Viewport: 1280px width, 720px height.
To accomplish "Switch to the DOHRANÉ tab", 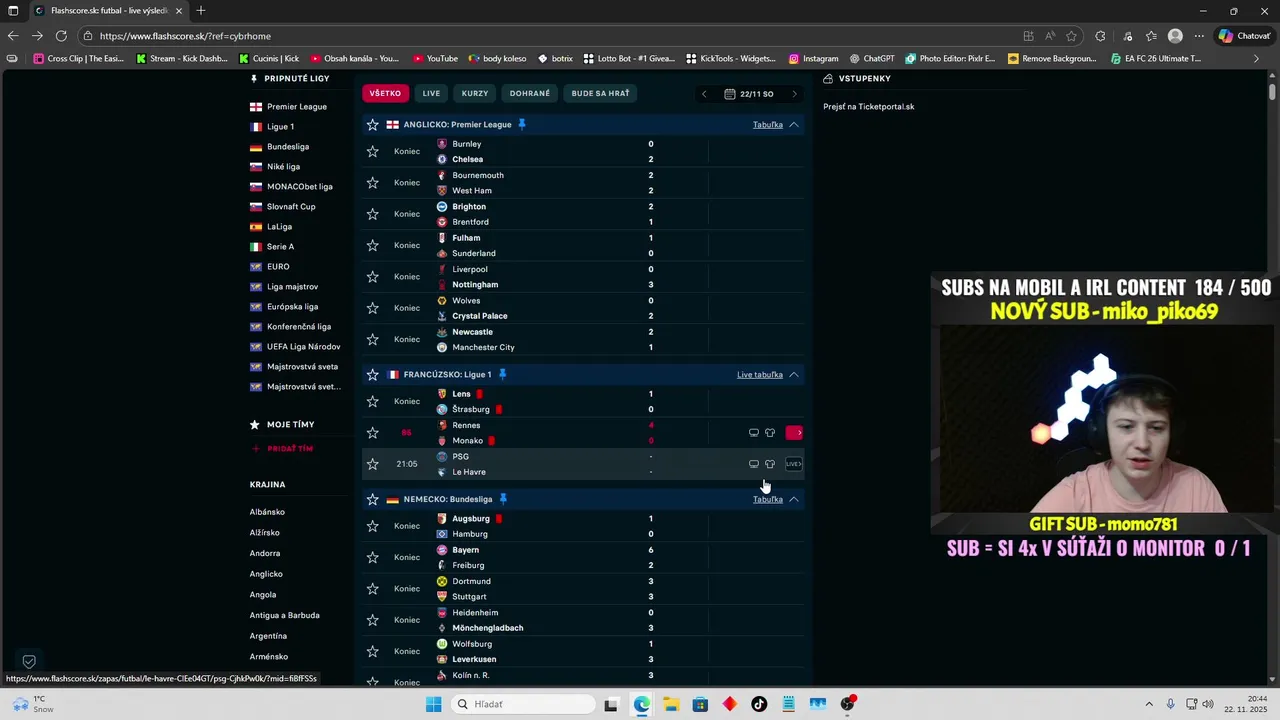I will 530,93.
